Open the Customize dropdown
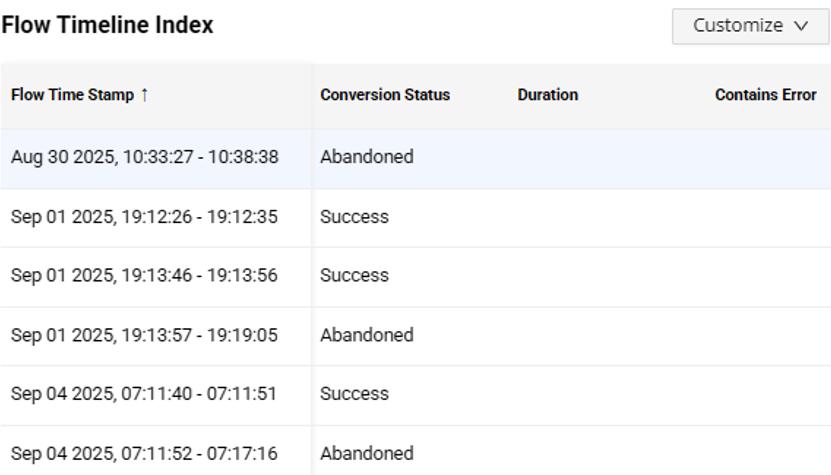The width and height of the screenshot is (831, 475). coord(750,26)
